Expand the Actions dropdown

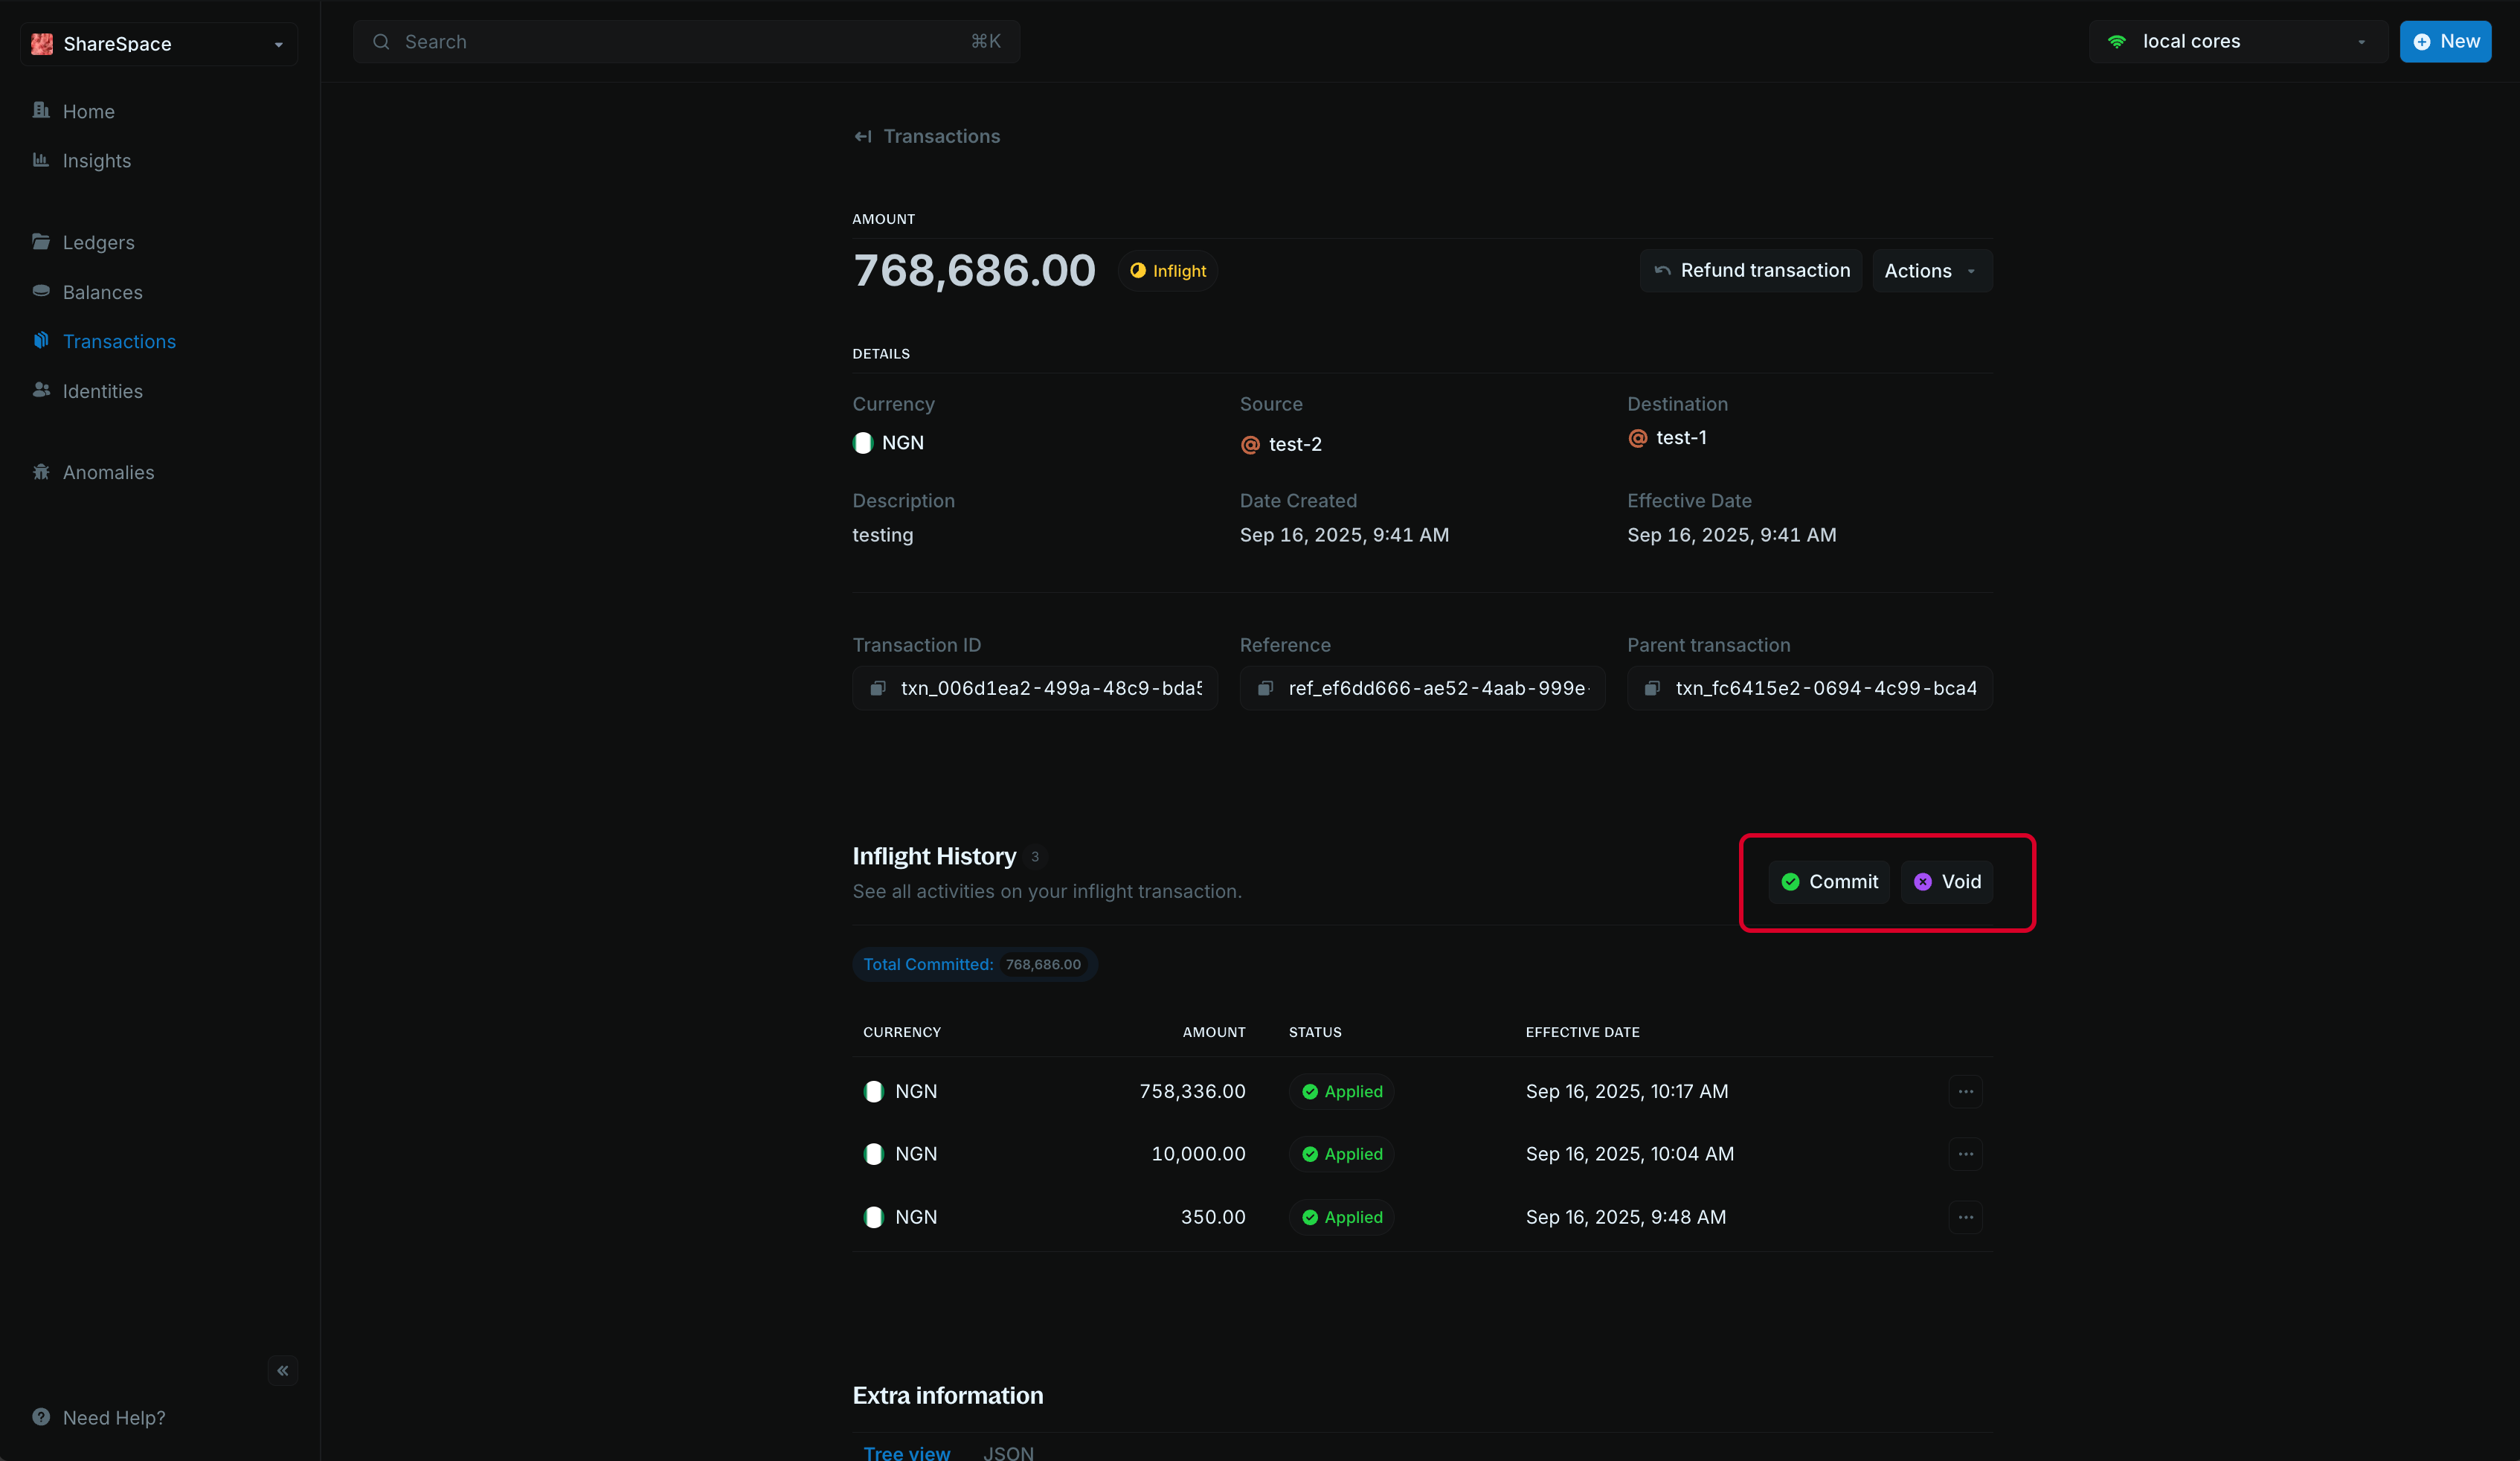point(1931,271)
